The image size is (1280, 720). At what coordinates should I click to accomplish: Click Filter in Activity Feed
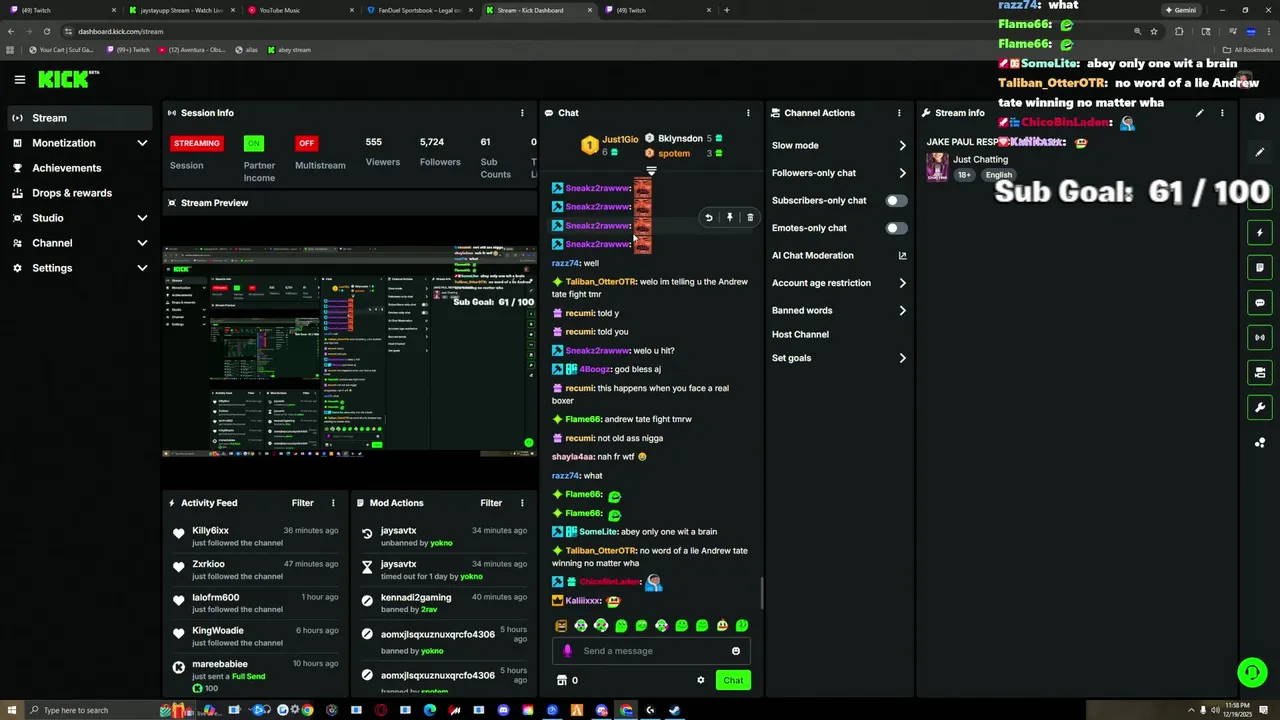point(302,503)
